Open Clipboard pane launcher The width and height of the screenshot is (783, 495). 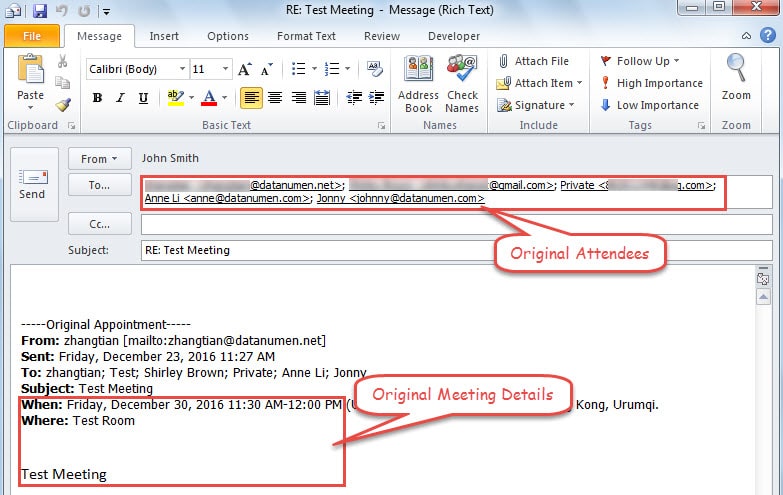pyautogui.click(x=71, y=126)
